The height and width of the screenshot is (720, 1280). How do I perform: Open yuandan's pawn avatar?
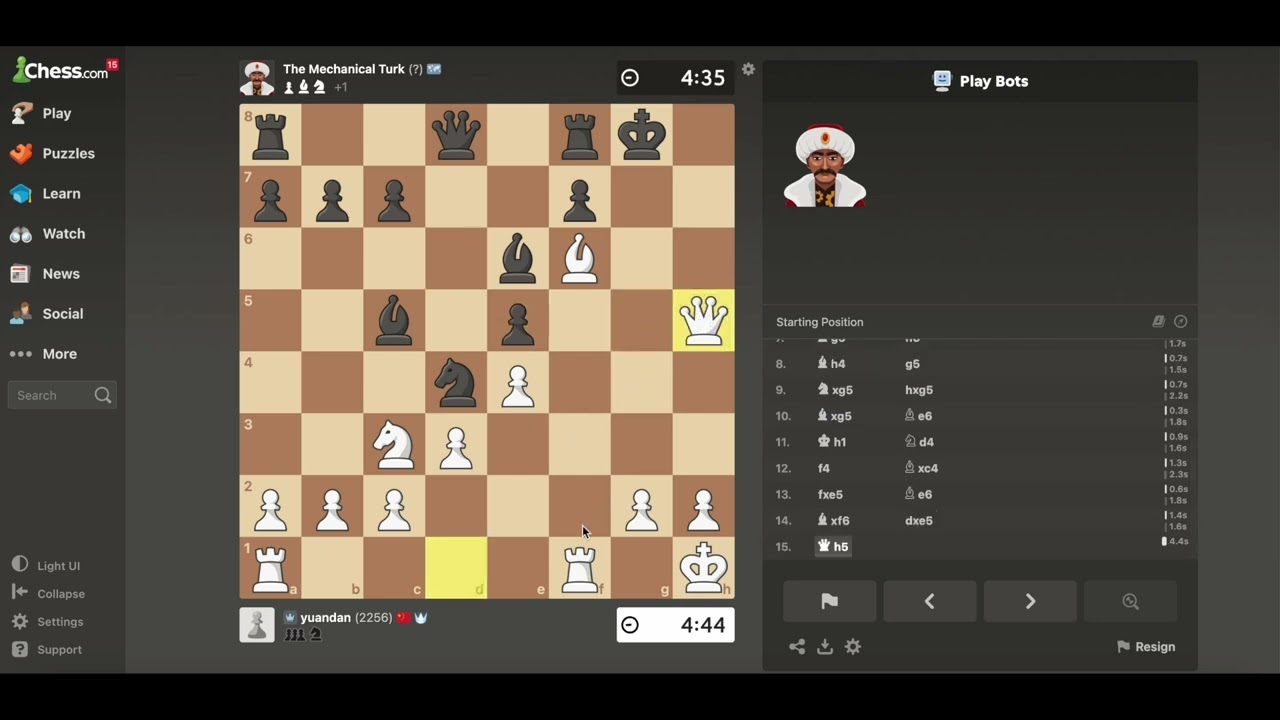[x=257, y=625]
